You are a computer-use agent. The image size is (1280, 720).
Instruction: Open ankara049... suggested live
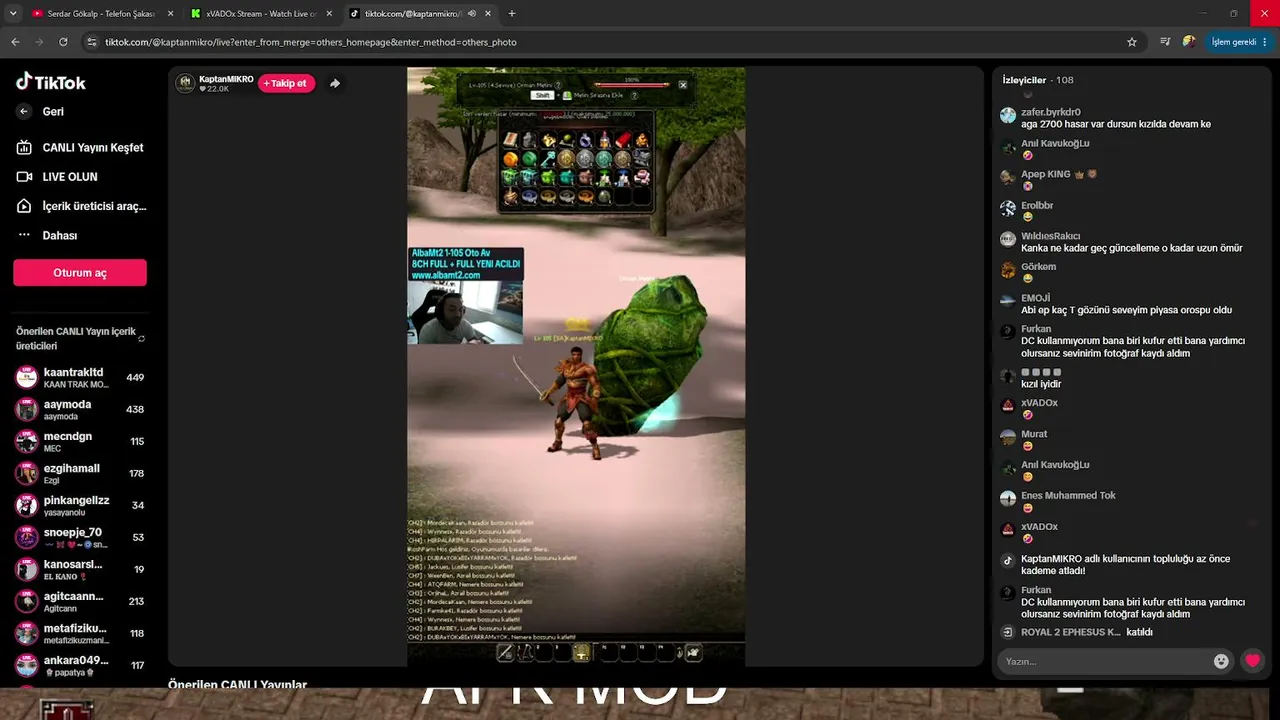[80, 665]
